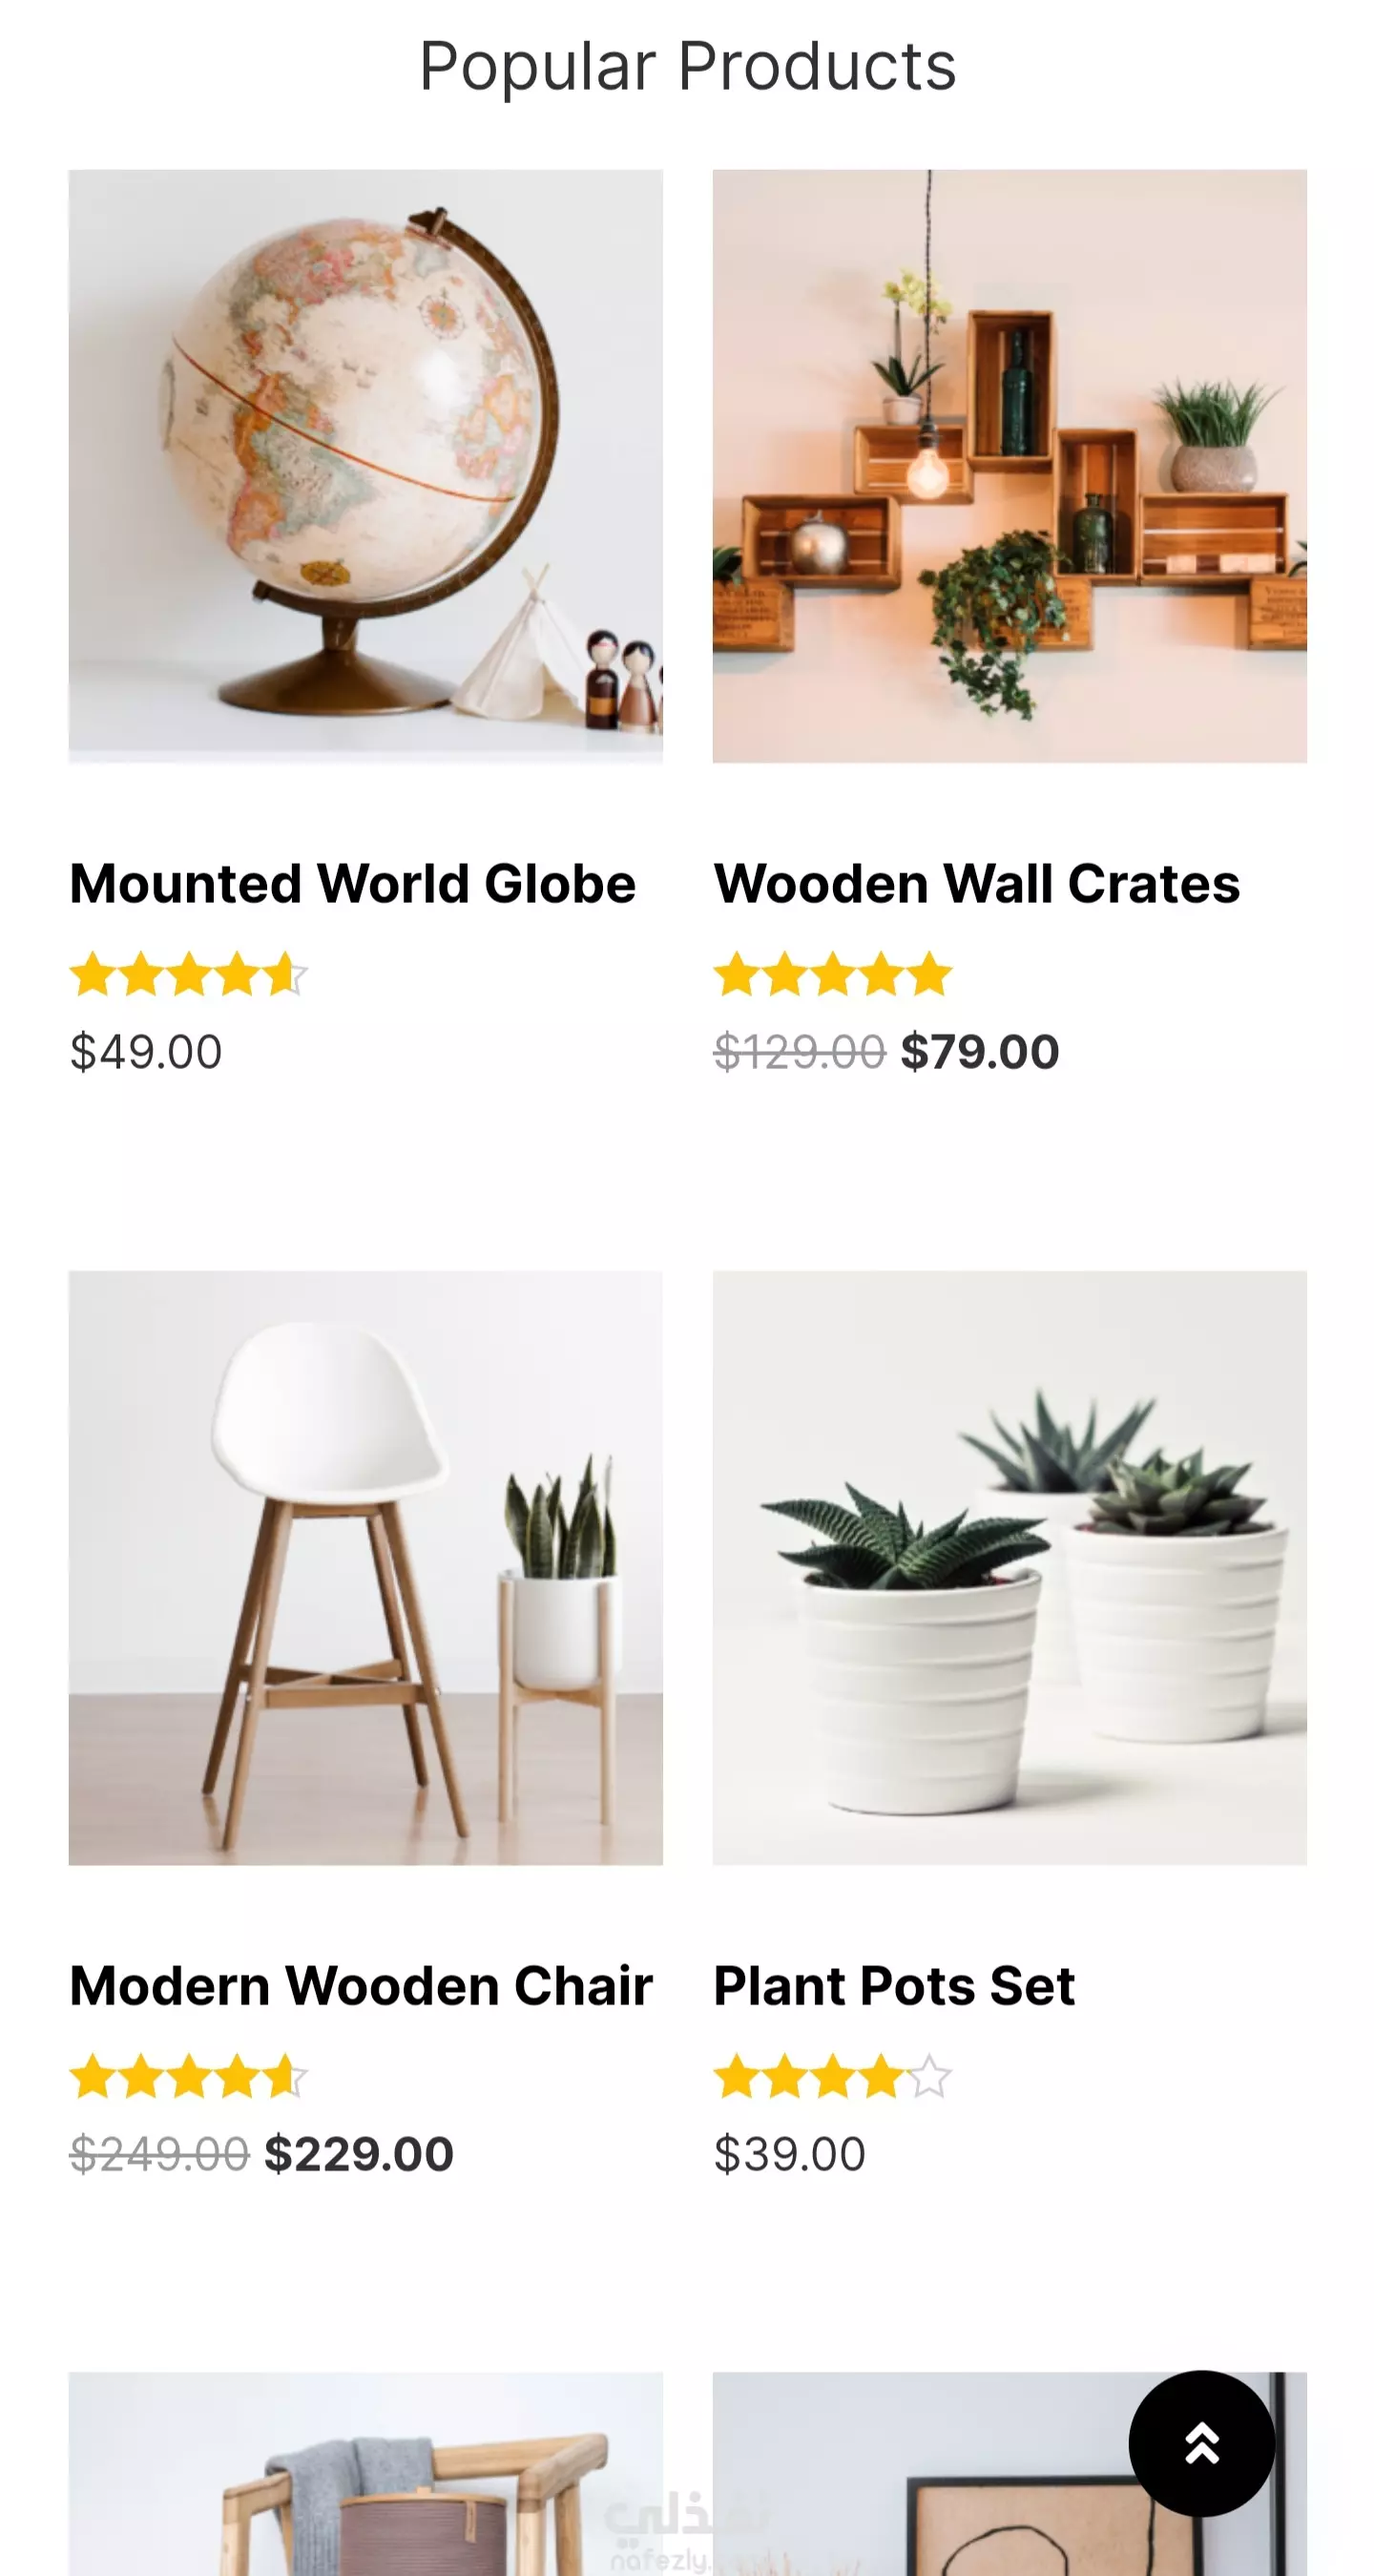The height and width of the screenshot is (2576, 1374).
Task: Click the $39.00 price of plant pots
Action: point(790,2154)
